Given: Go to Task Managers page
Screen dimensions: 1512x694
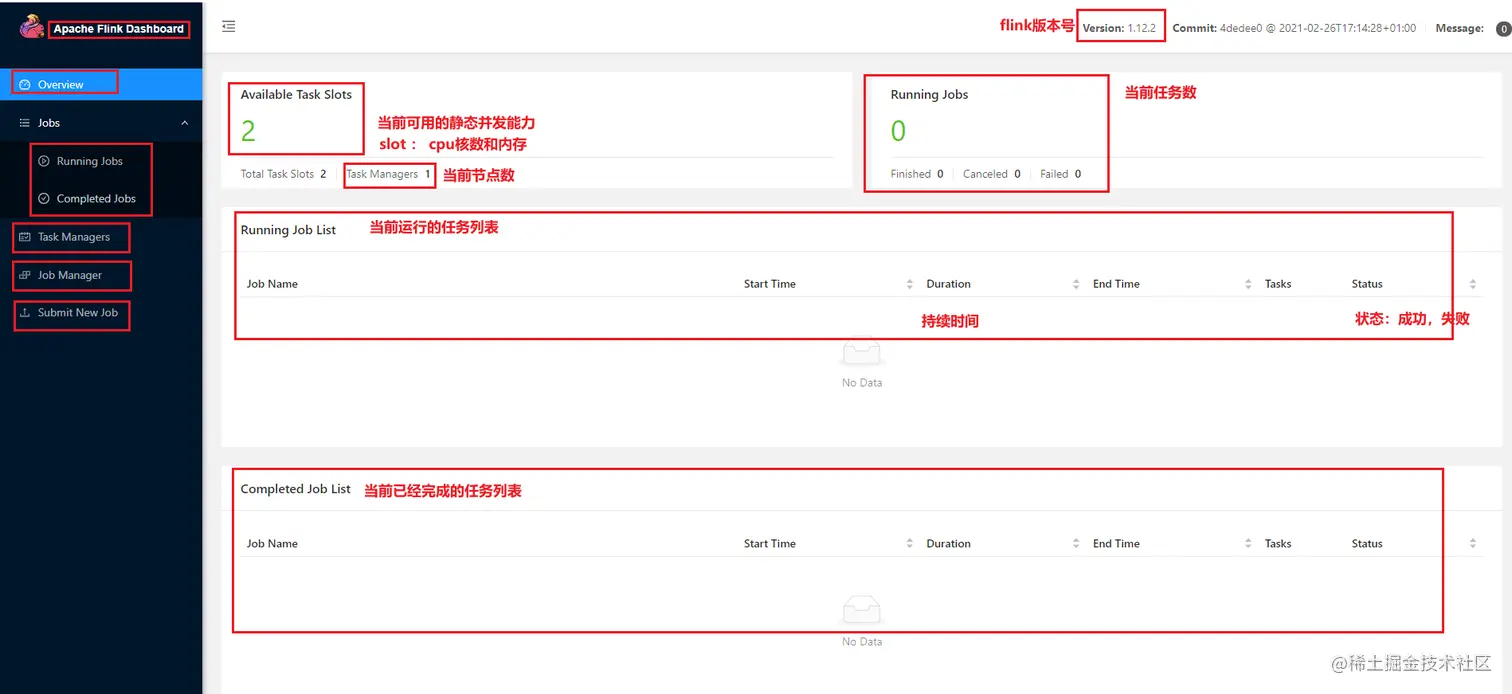Looking at the screenshot, I should tap(74, 237).
